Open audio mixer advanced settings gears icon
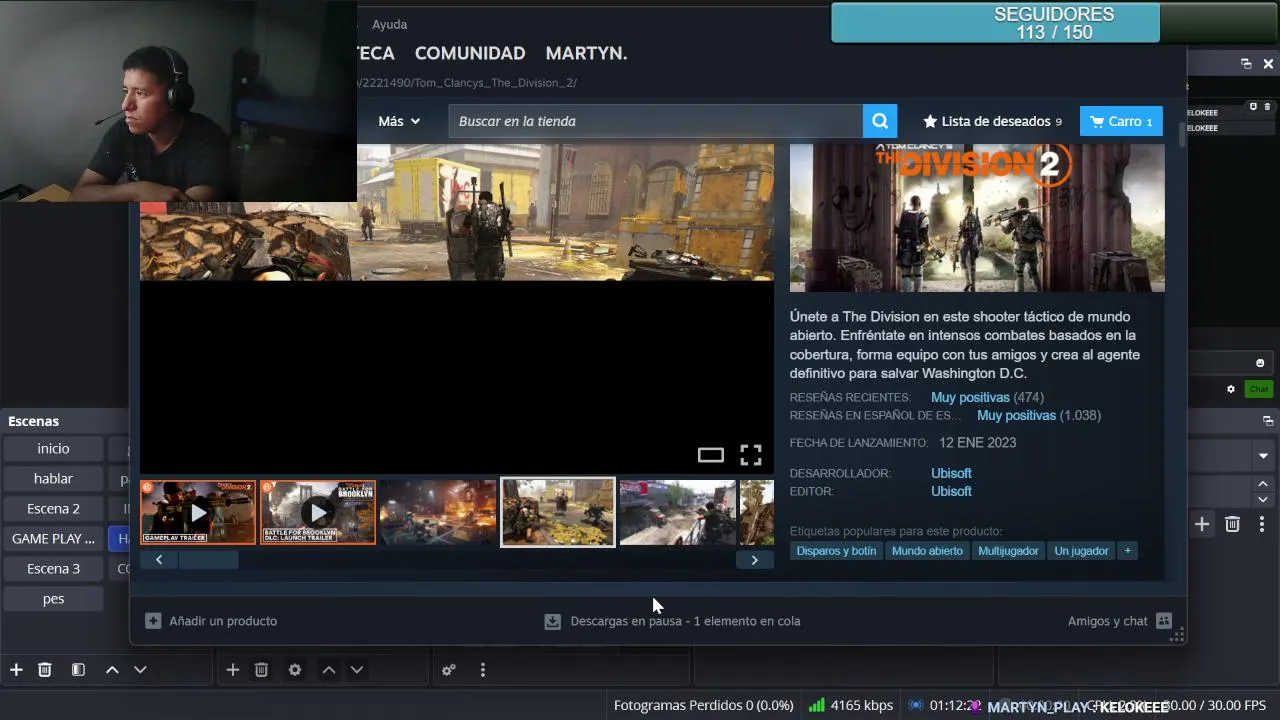 pyautogui.click(x=449, y=670)
